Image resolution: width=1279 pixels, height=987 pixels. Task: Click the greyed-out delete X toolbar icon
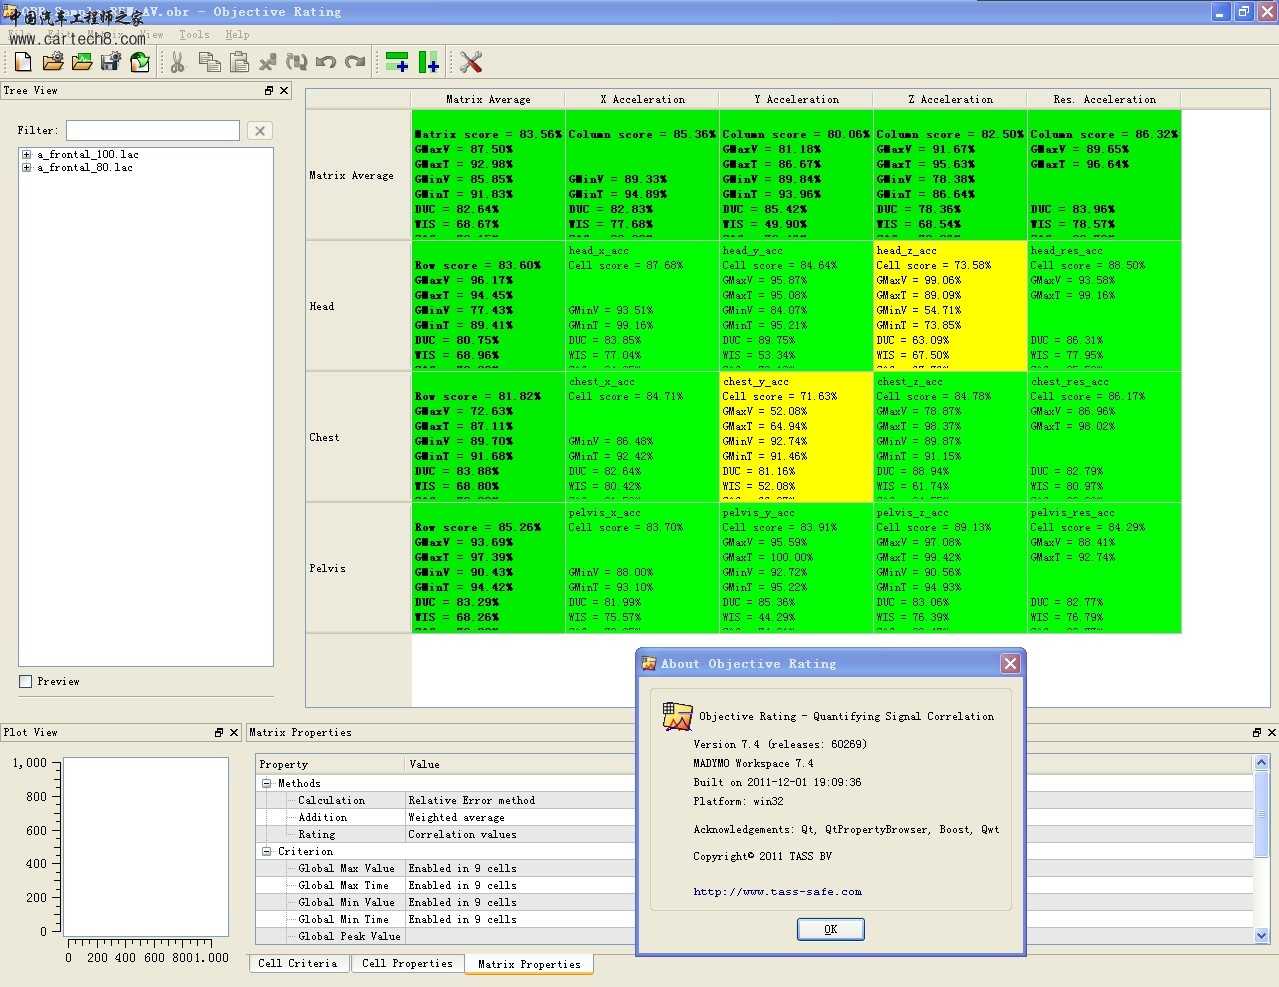tap(268, 62)
